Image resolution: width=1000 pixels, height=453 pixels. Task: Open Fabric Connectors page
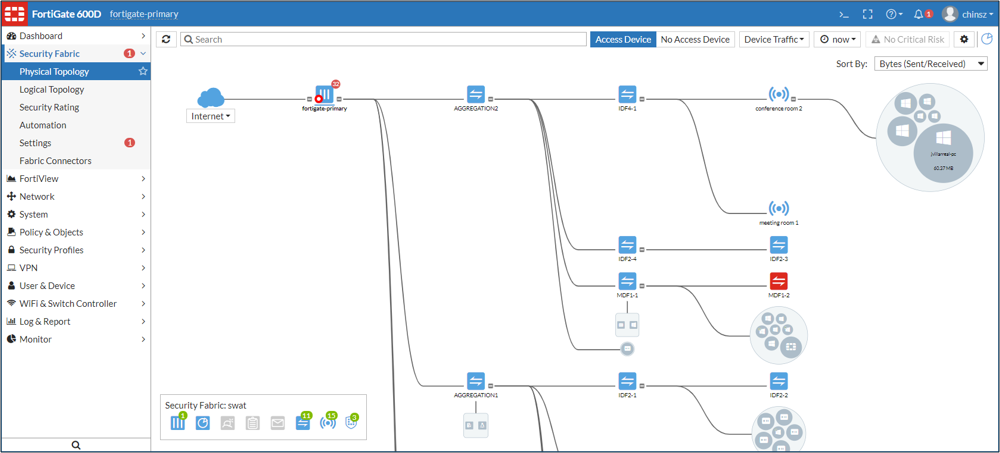coord(55,161)
